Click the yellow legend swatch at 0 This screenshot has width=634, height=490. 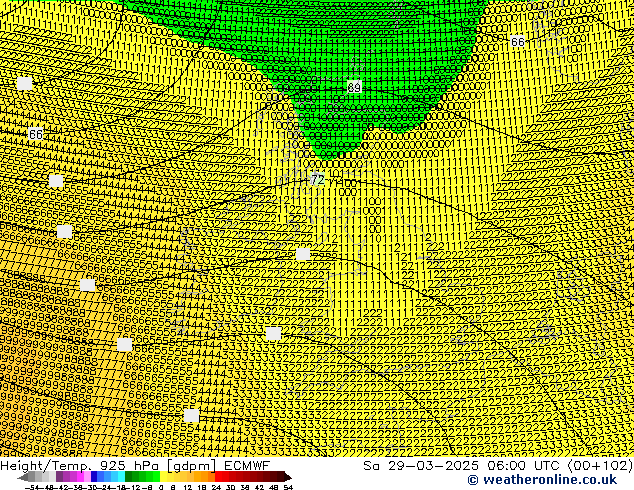pos(163,477)
